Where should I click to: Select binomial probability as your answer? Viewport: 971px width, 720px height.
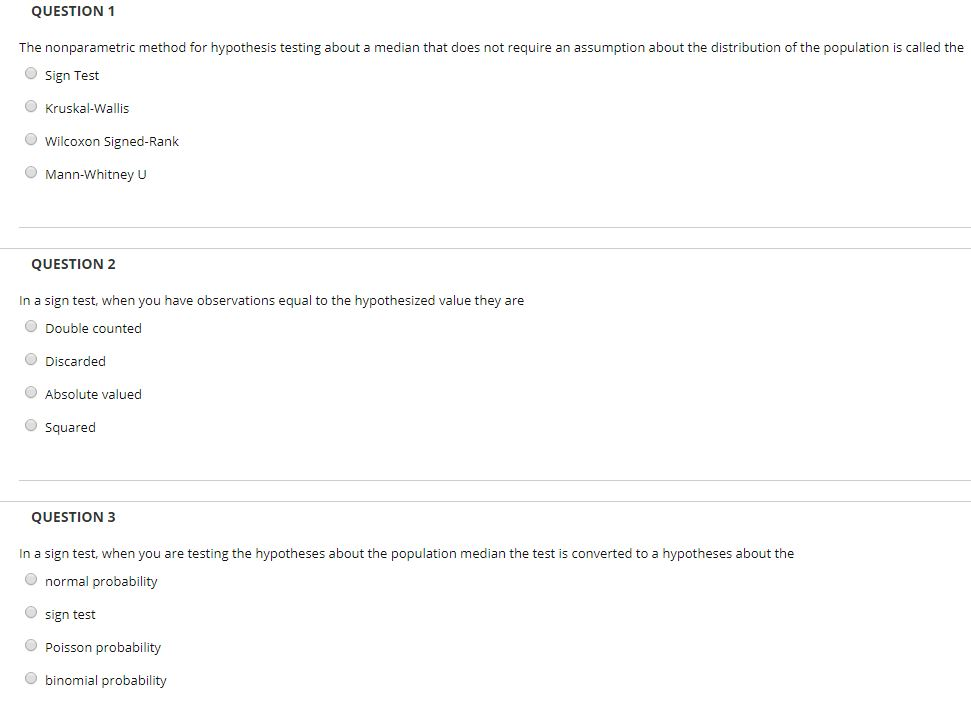[x=31, y=677]
